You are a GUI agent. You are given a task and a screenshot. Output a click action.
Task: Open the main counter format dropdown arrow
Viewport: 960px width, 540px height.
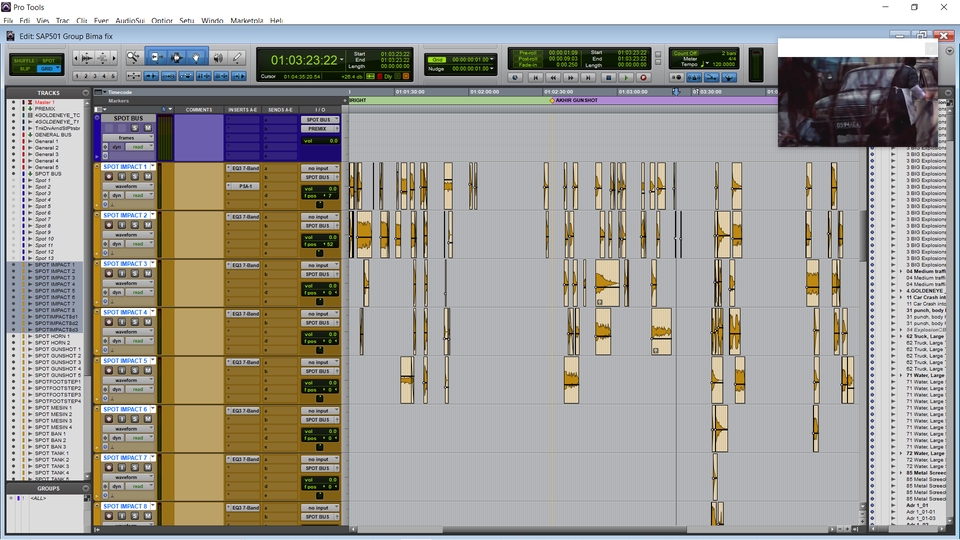click(342, 59)
